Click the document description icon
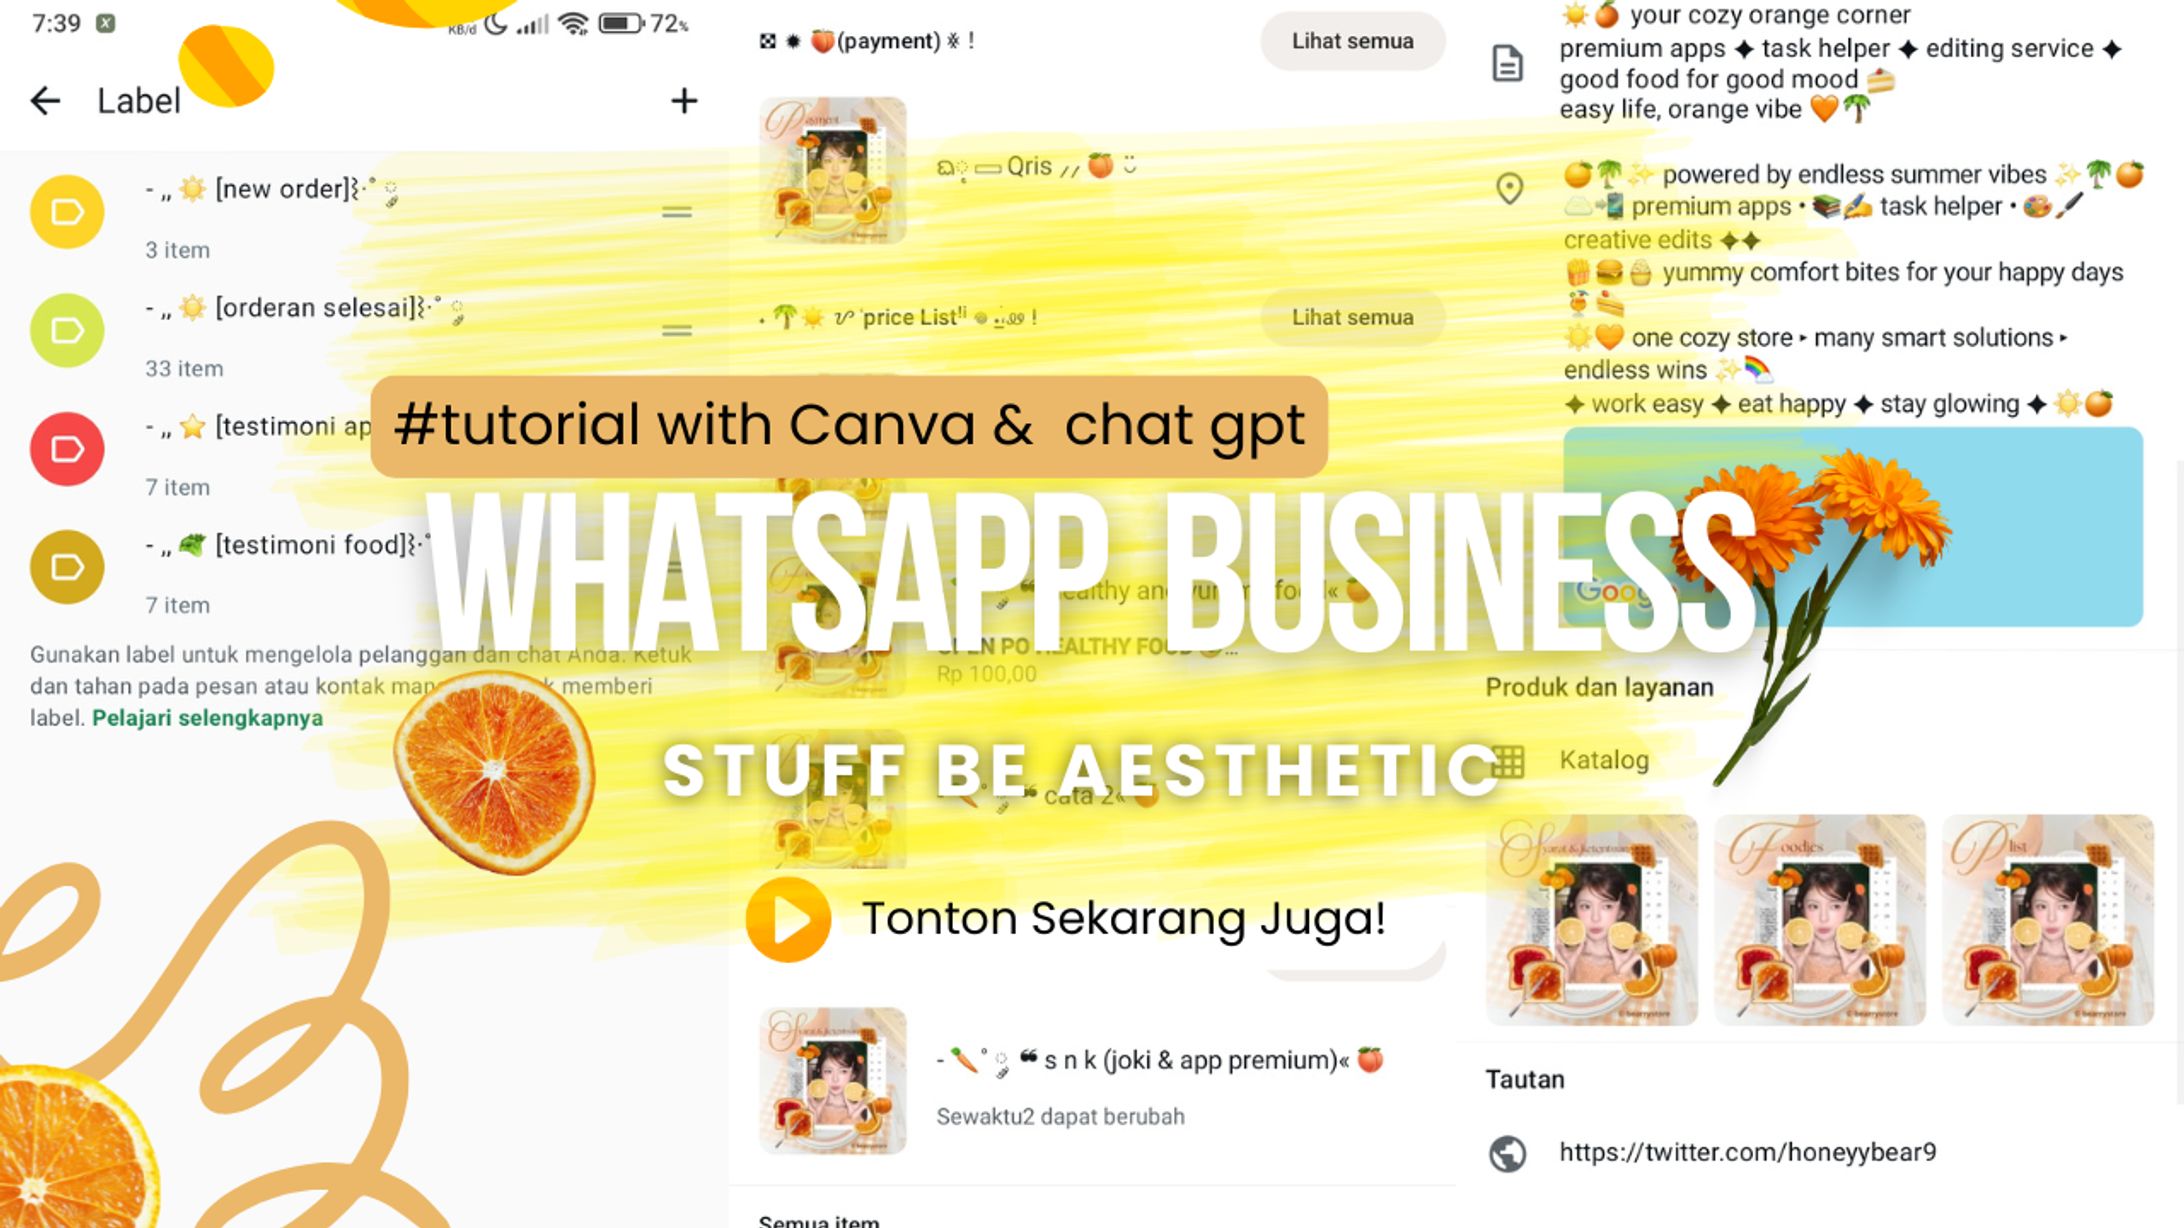2184x1228 pixels. [x=1507, y=64]
